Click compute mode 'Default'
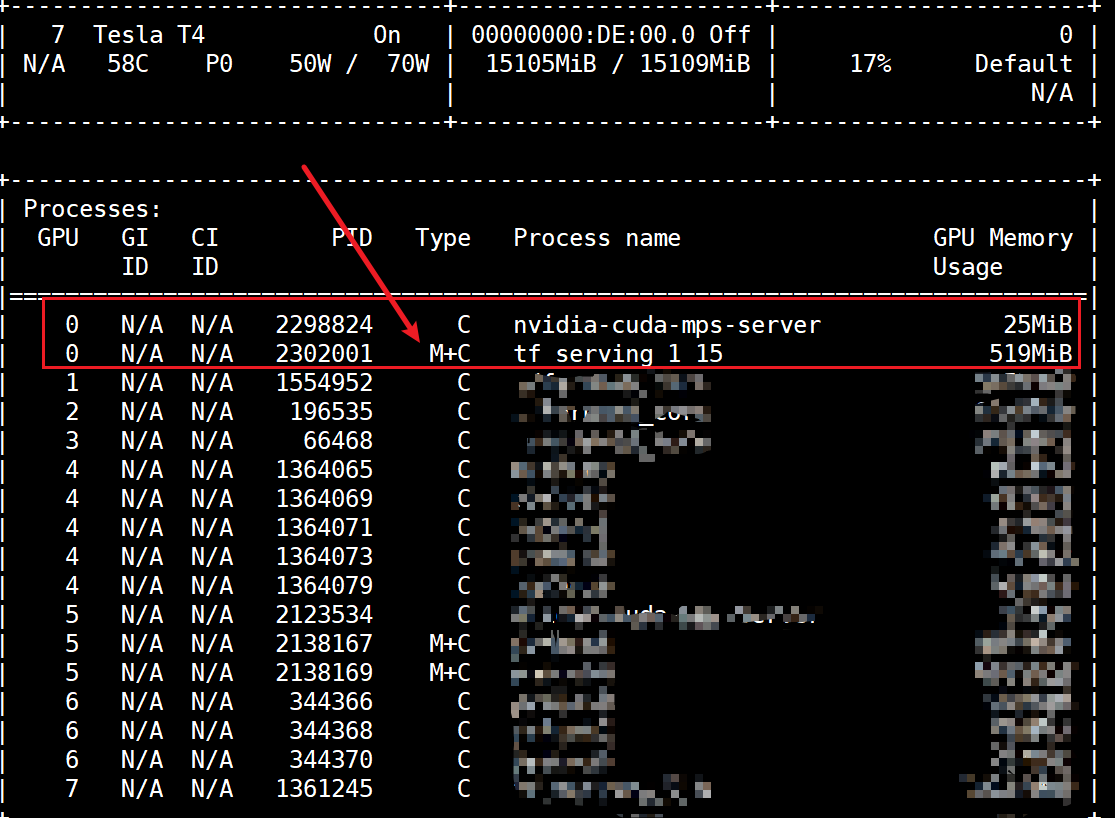Screen dimensions: 1115x818 (1023, 64)
